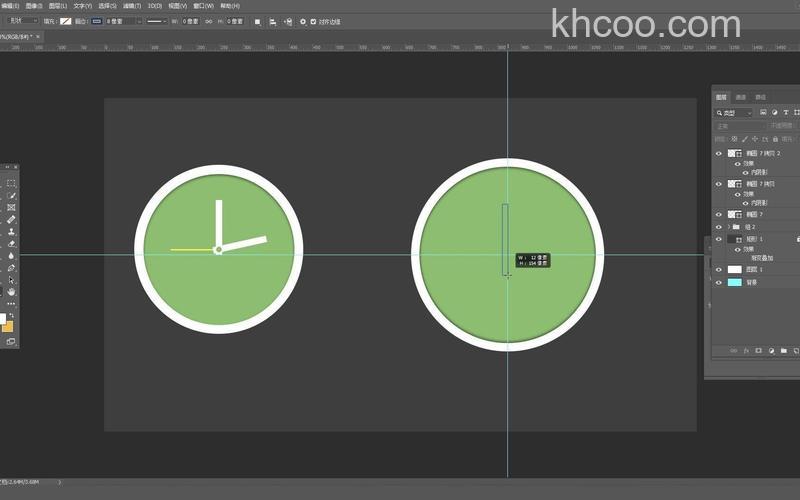Select the Hand tool
Viewport: 800px width, 500px height.
click(x=11, y=292)
